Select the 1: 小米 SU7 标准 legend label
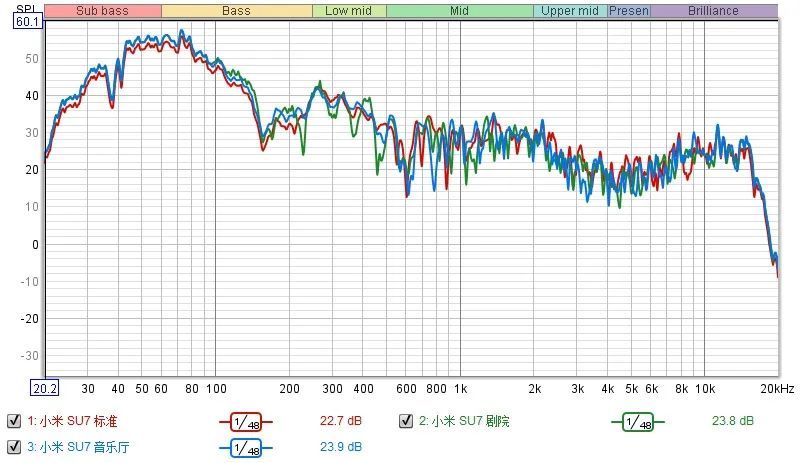Image resolution: width=800 pixels, height=463 pixels. coord(72,421)
